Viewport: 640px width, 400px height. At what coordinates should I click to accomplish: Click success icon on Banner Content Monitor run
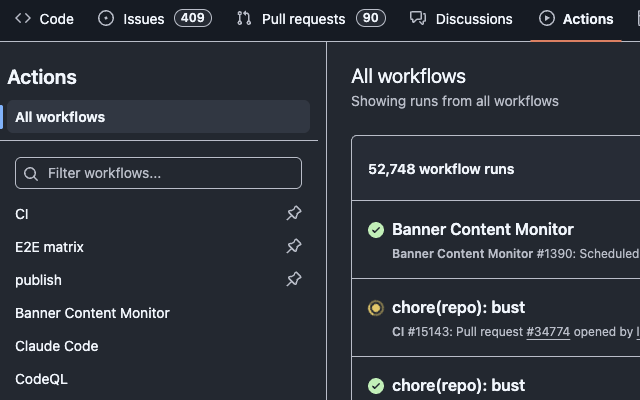tap(376, 230)
